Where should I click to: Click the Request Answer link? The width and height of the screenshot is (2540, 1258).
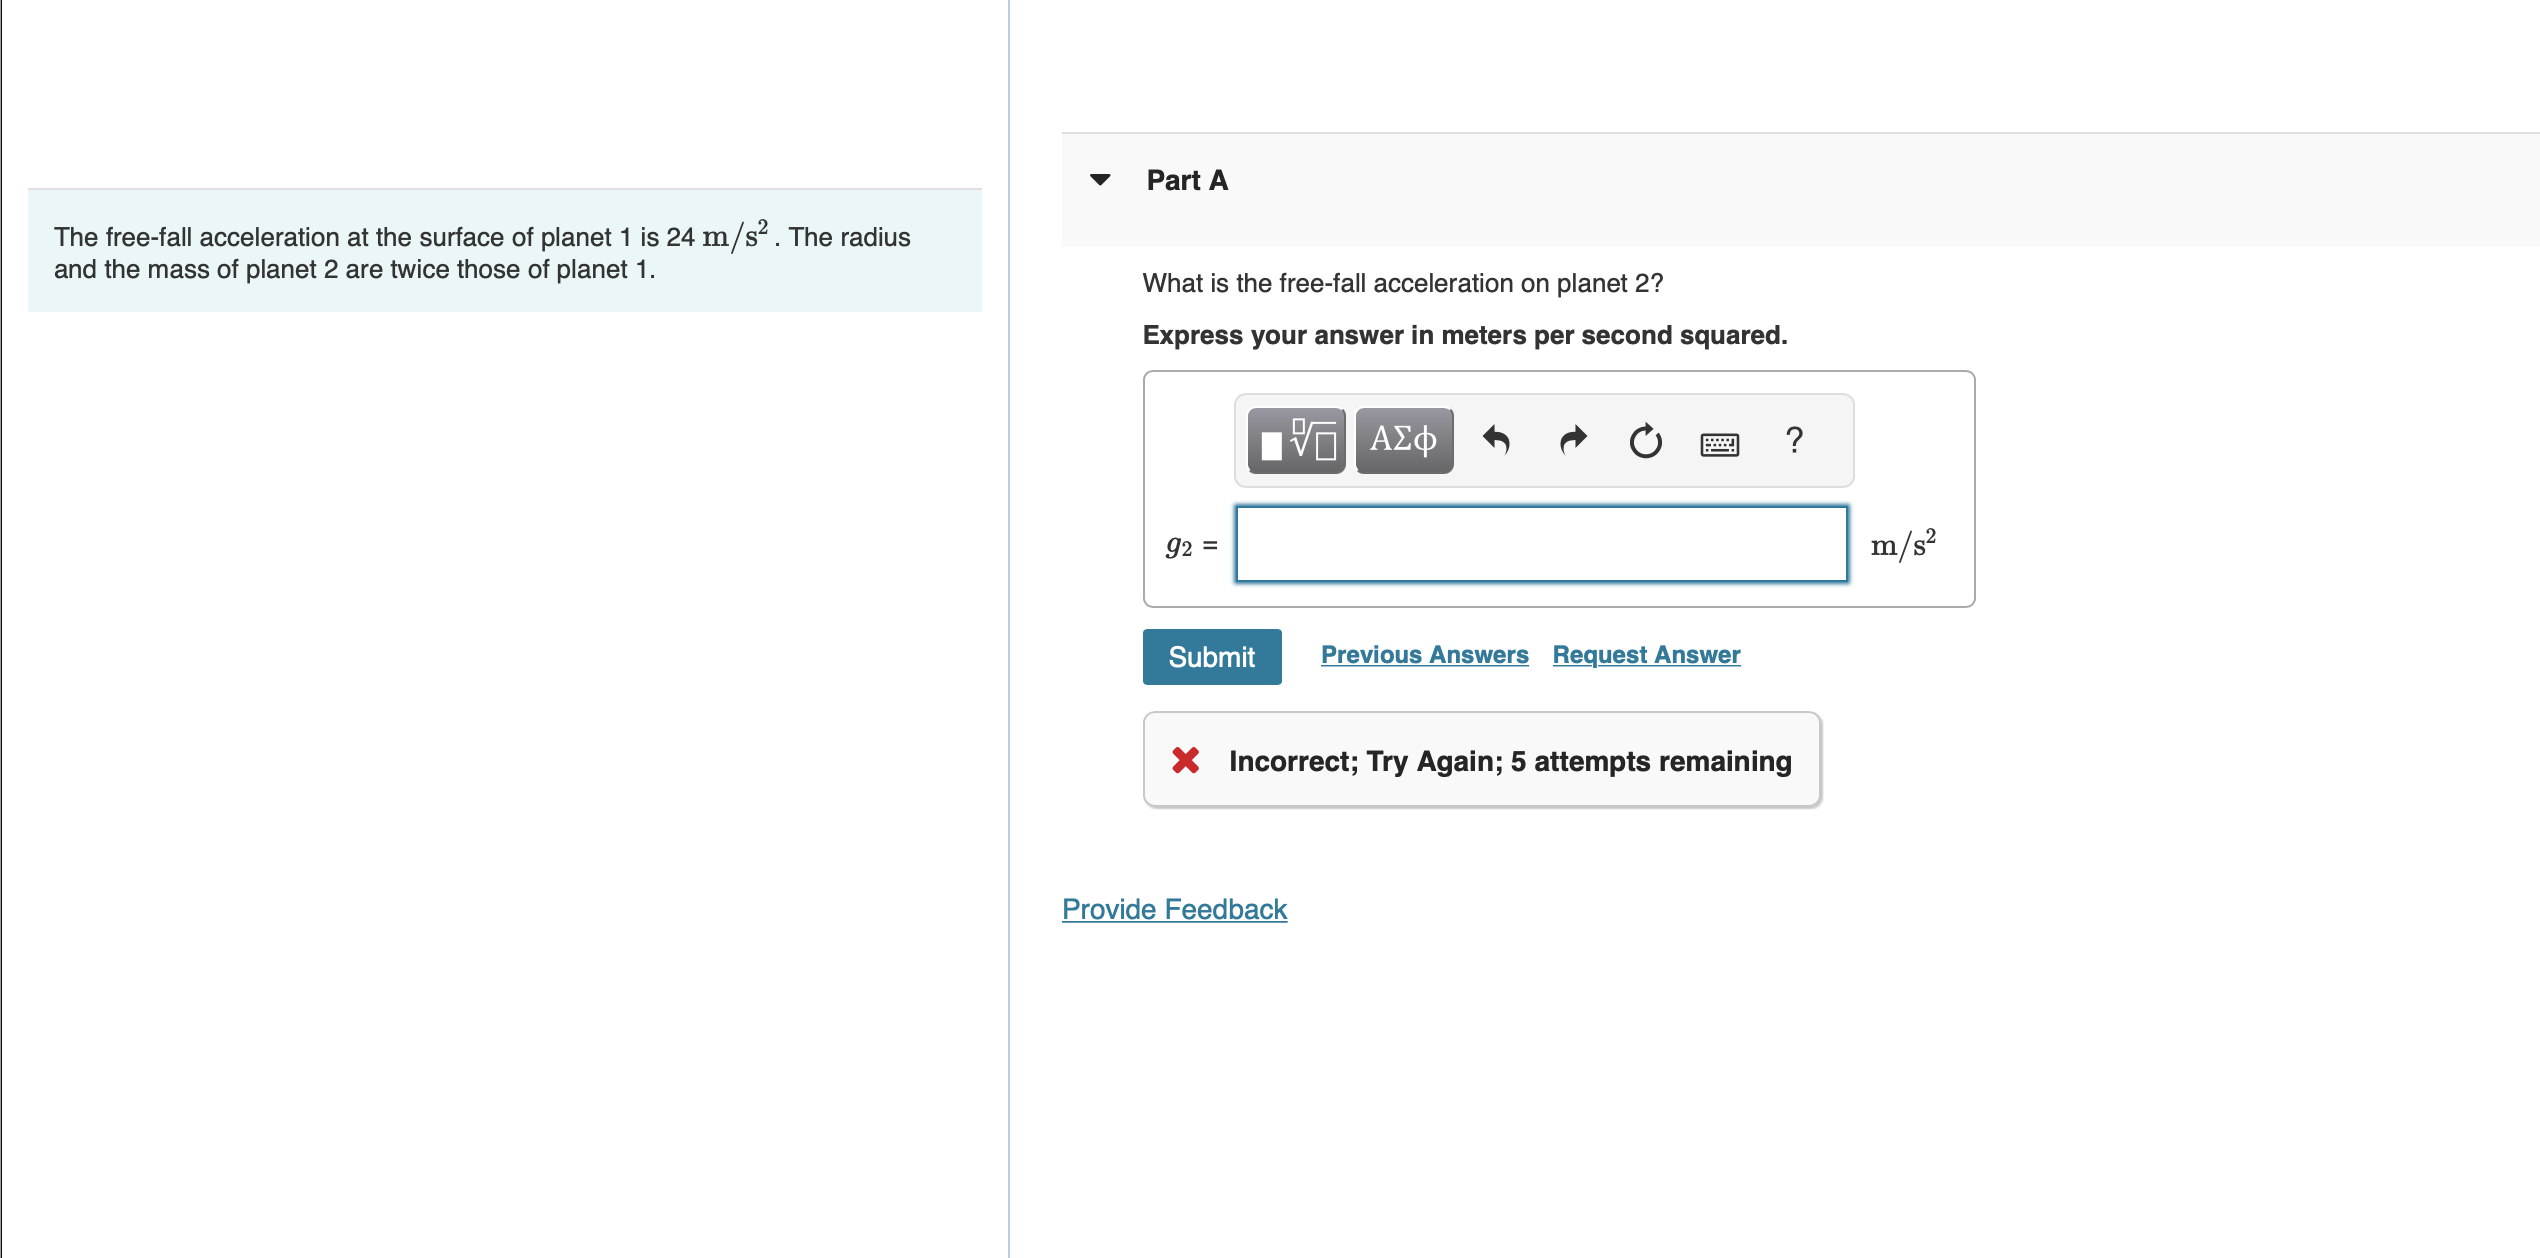[x=1646, y=655]
